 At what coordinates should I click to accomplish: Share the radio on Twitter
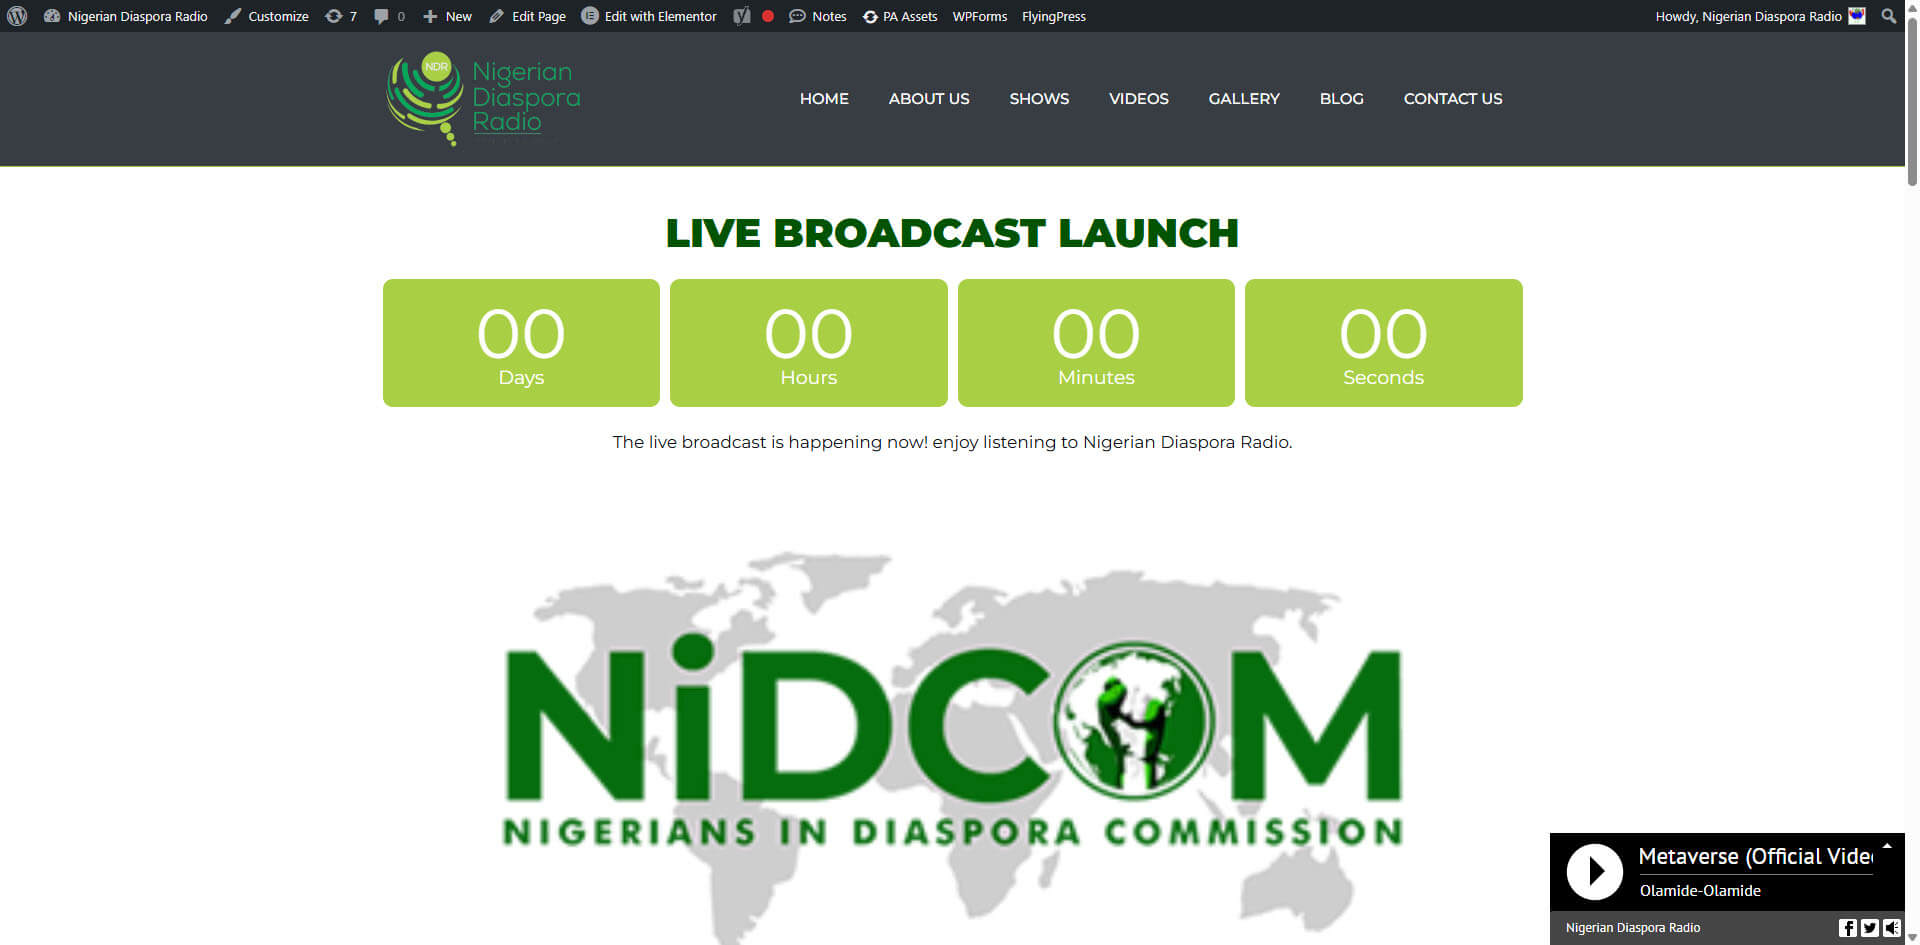point(1870,928)
